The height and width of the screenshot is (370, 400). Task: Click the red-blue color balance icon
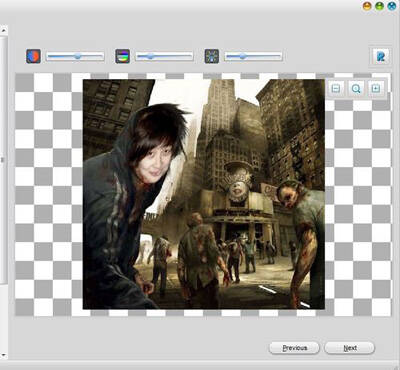33,56
